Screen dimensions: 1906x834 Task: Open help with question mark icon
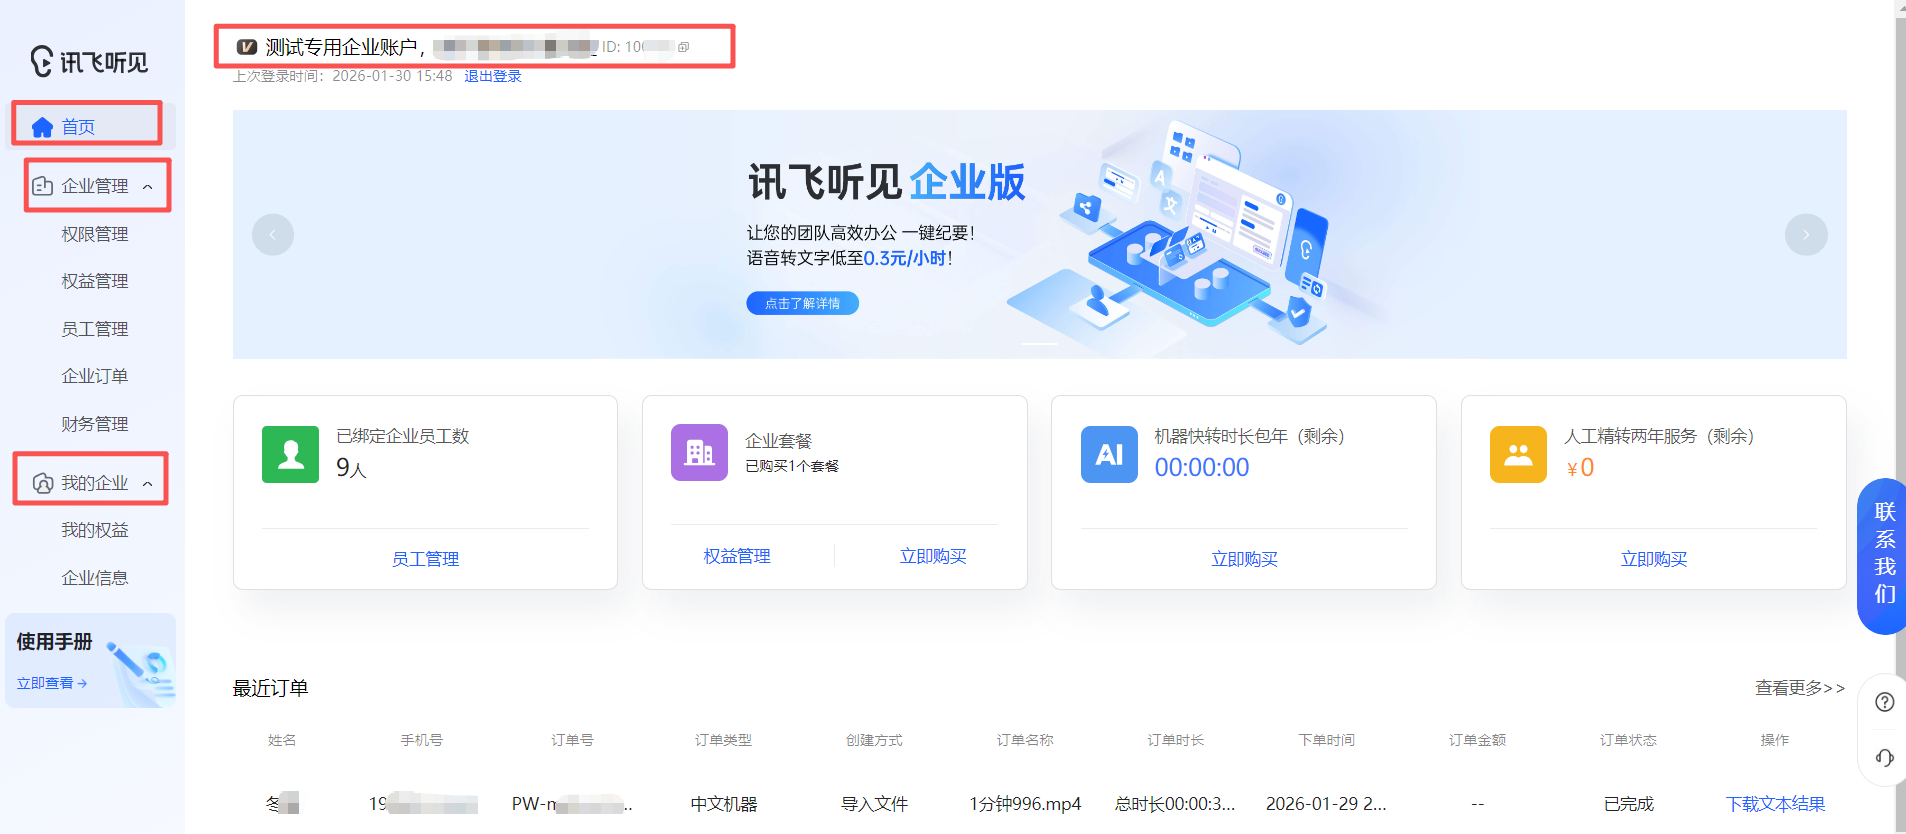click(1885, 702)
